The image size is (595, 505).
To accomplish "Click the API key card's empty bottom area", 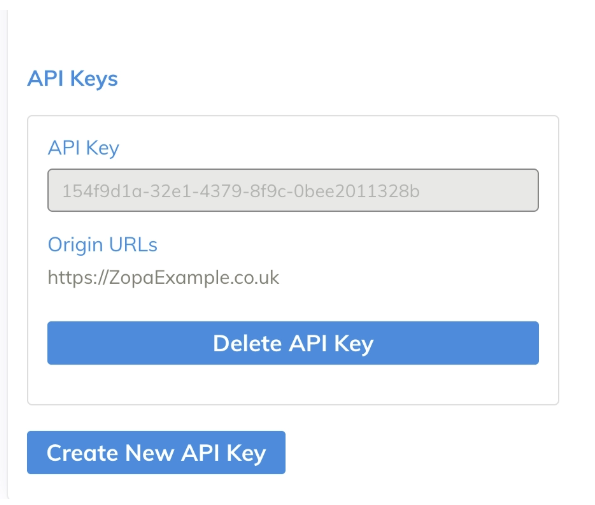I will [293, 384].
